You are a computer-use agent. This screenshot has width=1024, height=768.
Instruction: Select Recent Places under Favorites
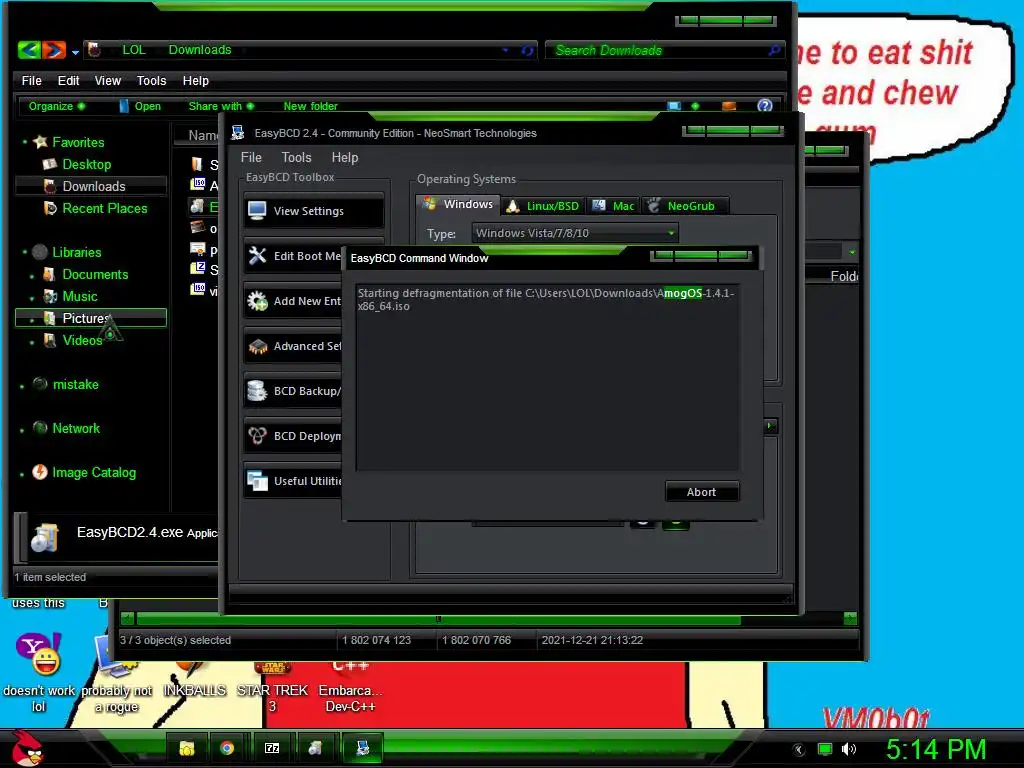pyautogui.click(x=104, y=208)
